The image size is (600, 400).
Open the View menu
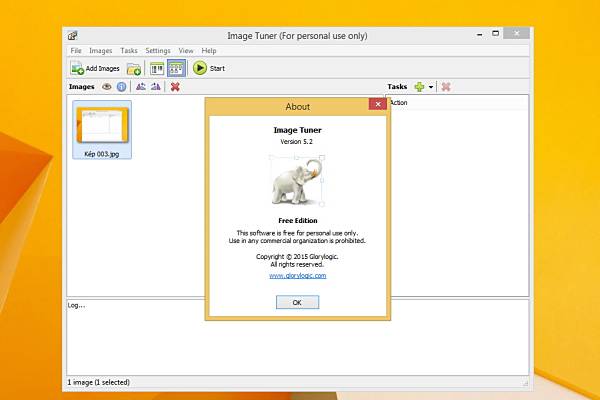click(x=186, y=51)
